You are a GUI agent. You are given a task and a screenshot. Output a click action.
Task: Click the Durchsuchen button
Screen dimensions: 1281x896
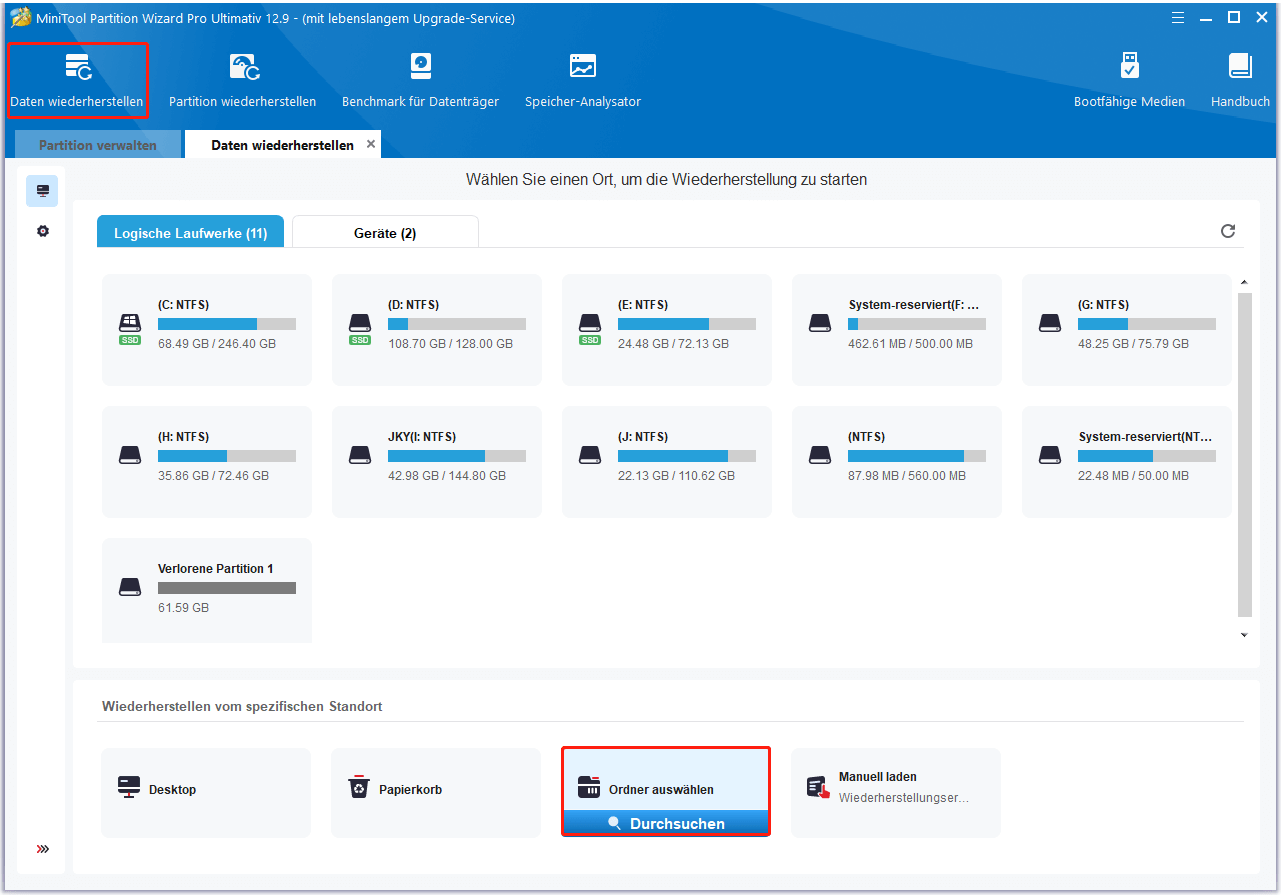[666, 824]
